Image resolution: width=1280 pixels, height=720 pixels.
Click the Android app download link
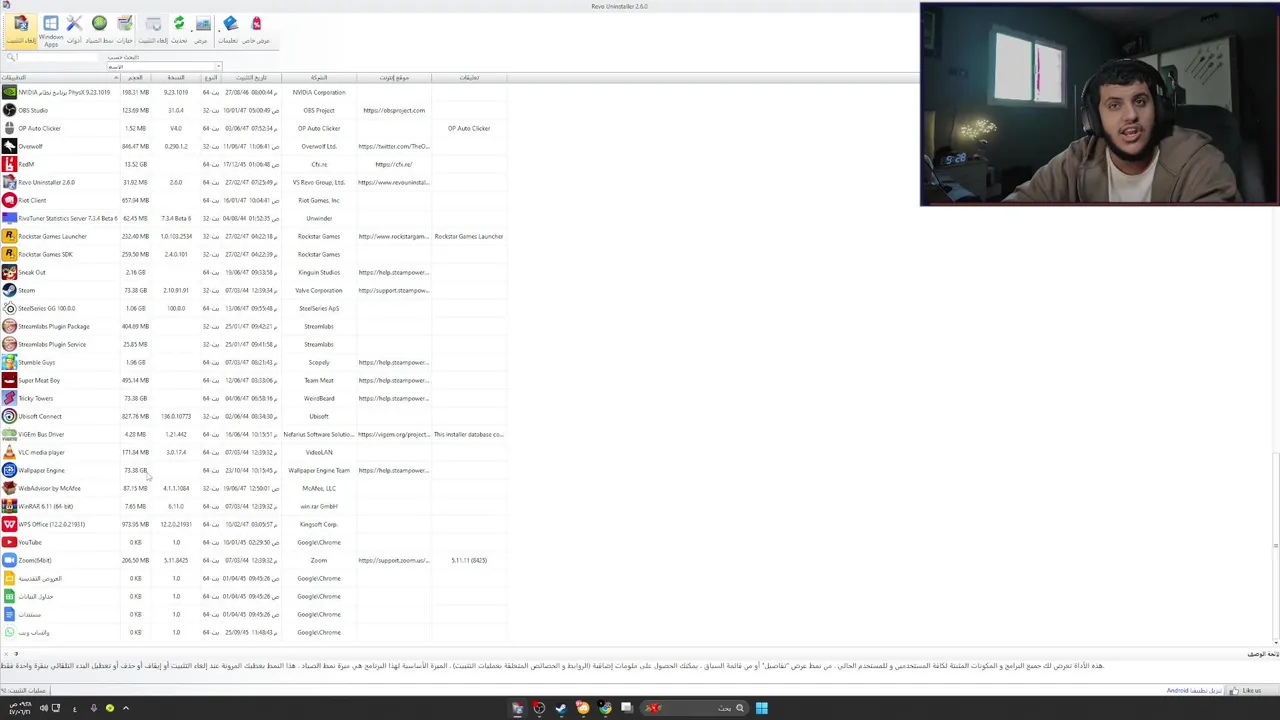[1194, 691]
